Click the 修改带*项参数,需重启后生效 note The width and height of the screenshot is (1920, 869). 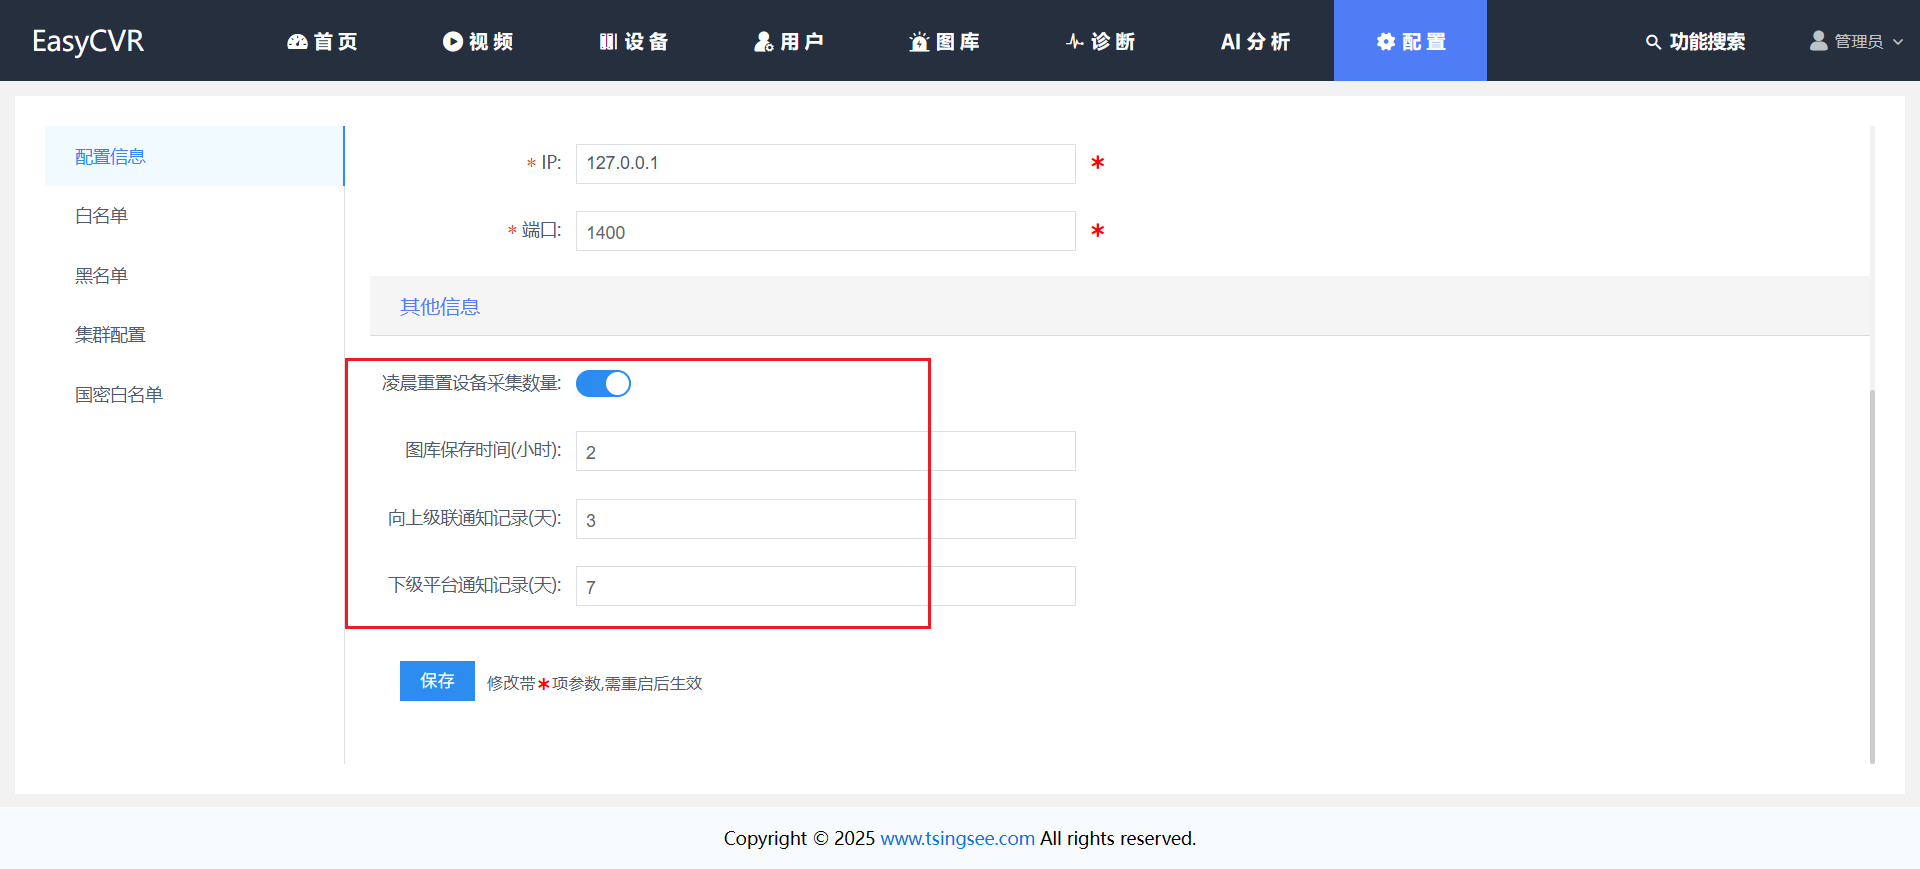[595, 683]
